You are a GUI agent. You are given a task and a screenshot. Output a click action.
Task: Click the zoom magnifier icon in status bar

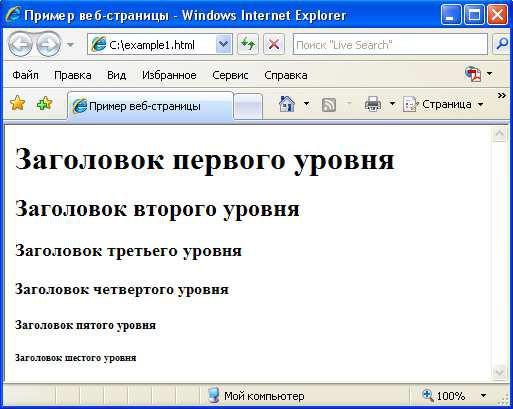point(427,395)
